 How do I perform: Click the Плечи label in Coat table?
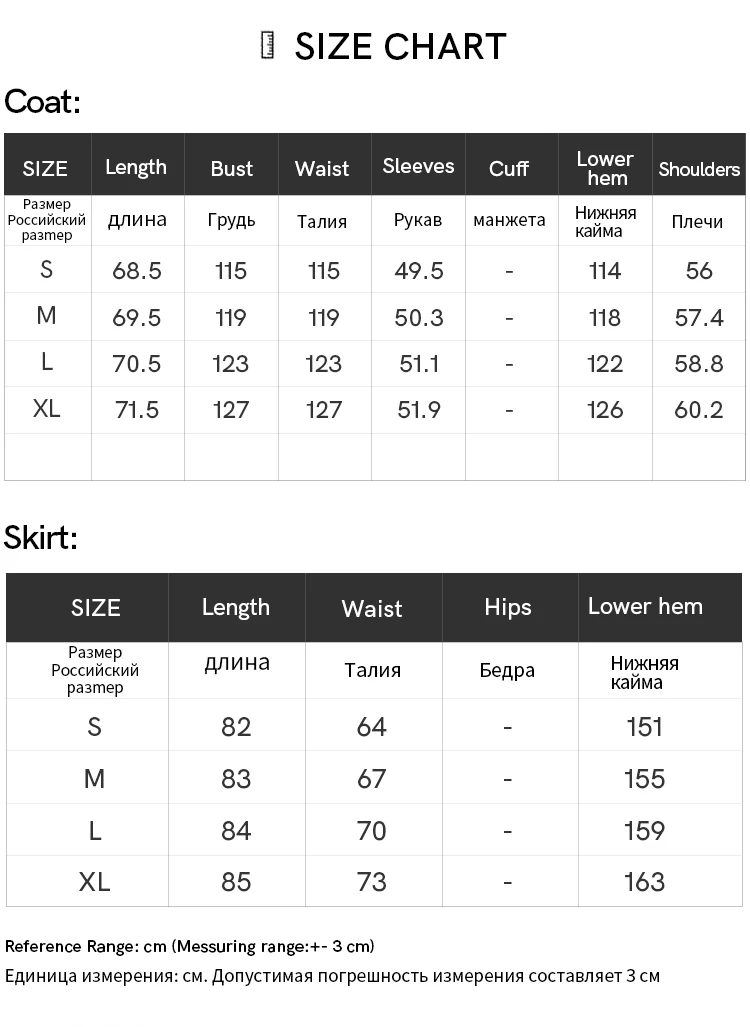(x=697, y=221)
